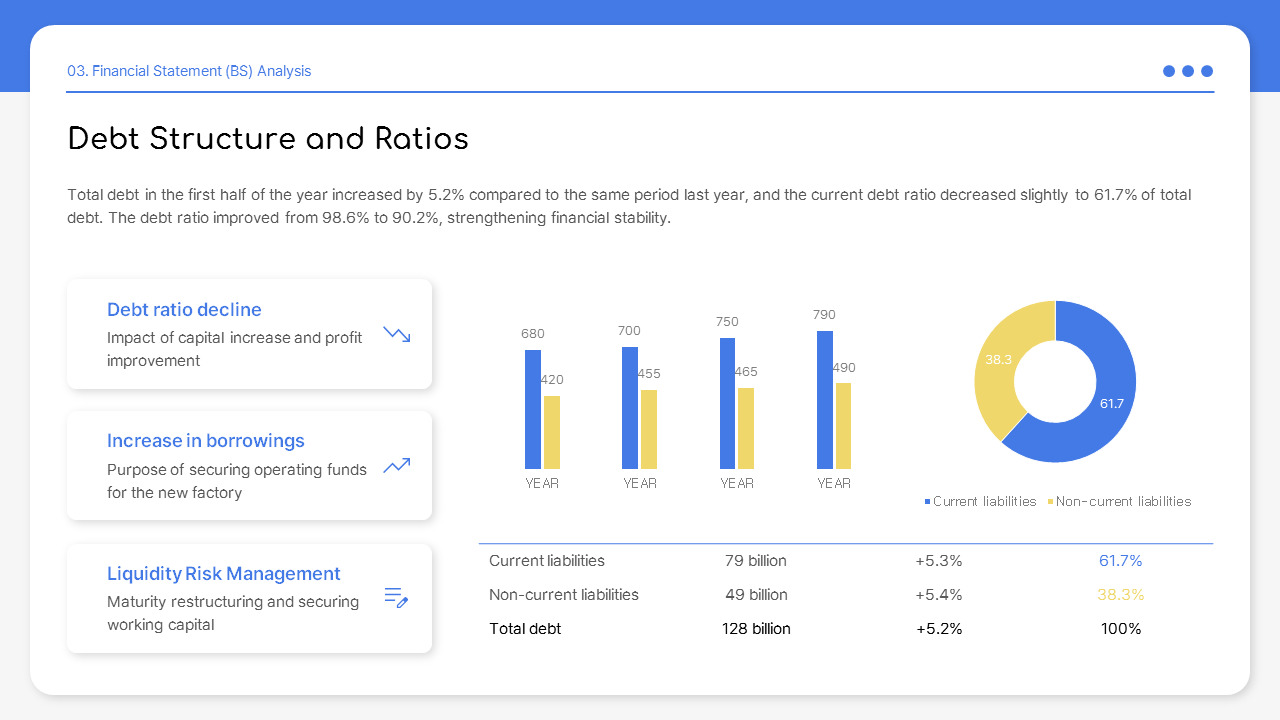Screen dimensions: 1280x720
Task: Click the yellow 38.3 segment of the donut chart
Action: (x=1000, y=360)
